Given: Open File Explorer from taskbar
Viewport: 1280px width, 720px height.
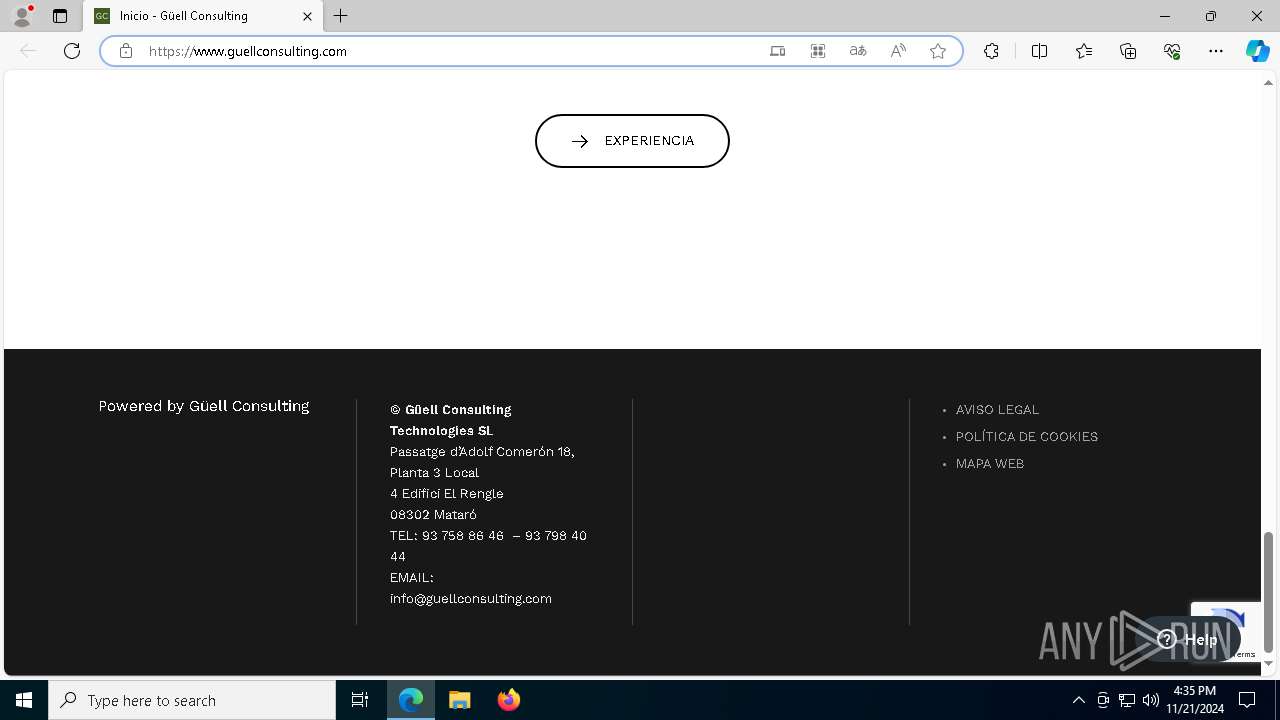Looking at the screenshot, I should click(x=460, y=700).
